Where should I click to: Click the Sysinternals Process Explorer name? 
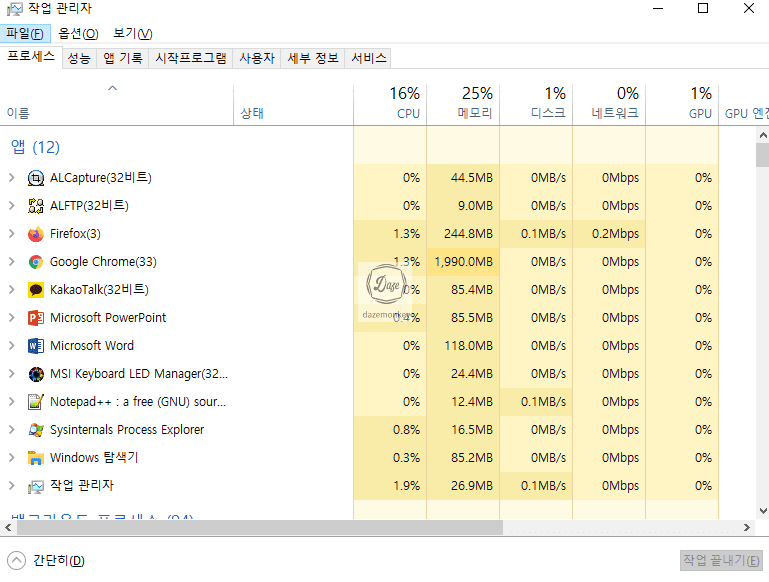pos(127,430)
